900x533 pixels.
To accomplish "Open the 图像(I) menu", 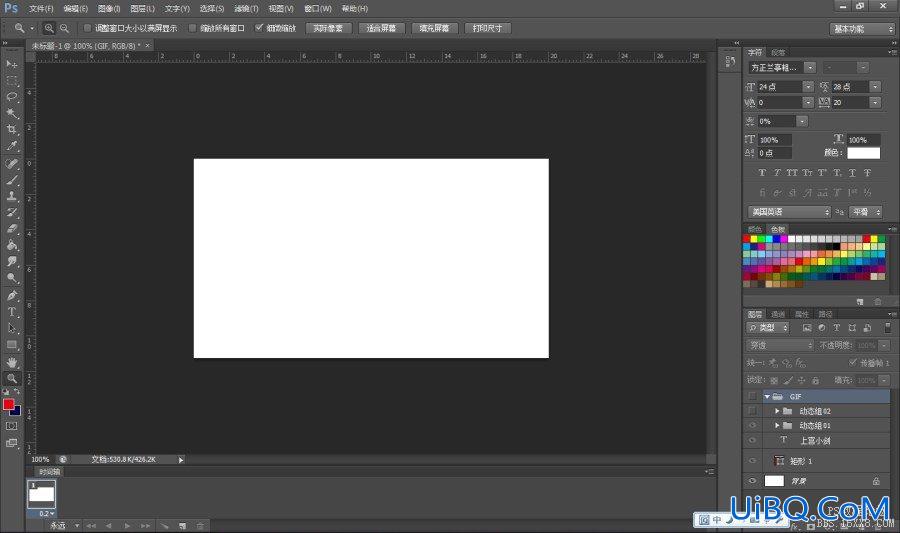I will tap(109, 9).
